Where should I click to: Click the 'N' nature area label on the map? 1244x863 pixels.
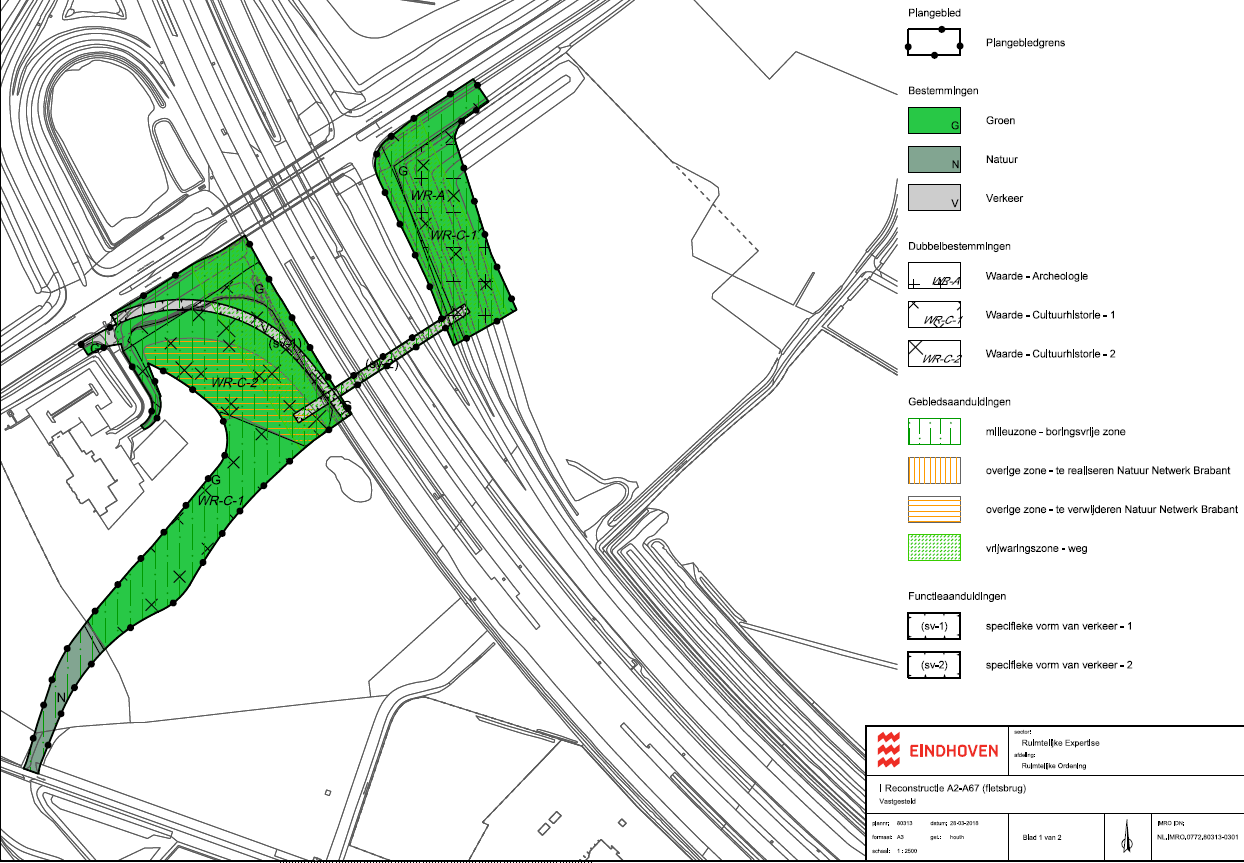click(60, 697)
